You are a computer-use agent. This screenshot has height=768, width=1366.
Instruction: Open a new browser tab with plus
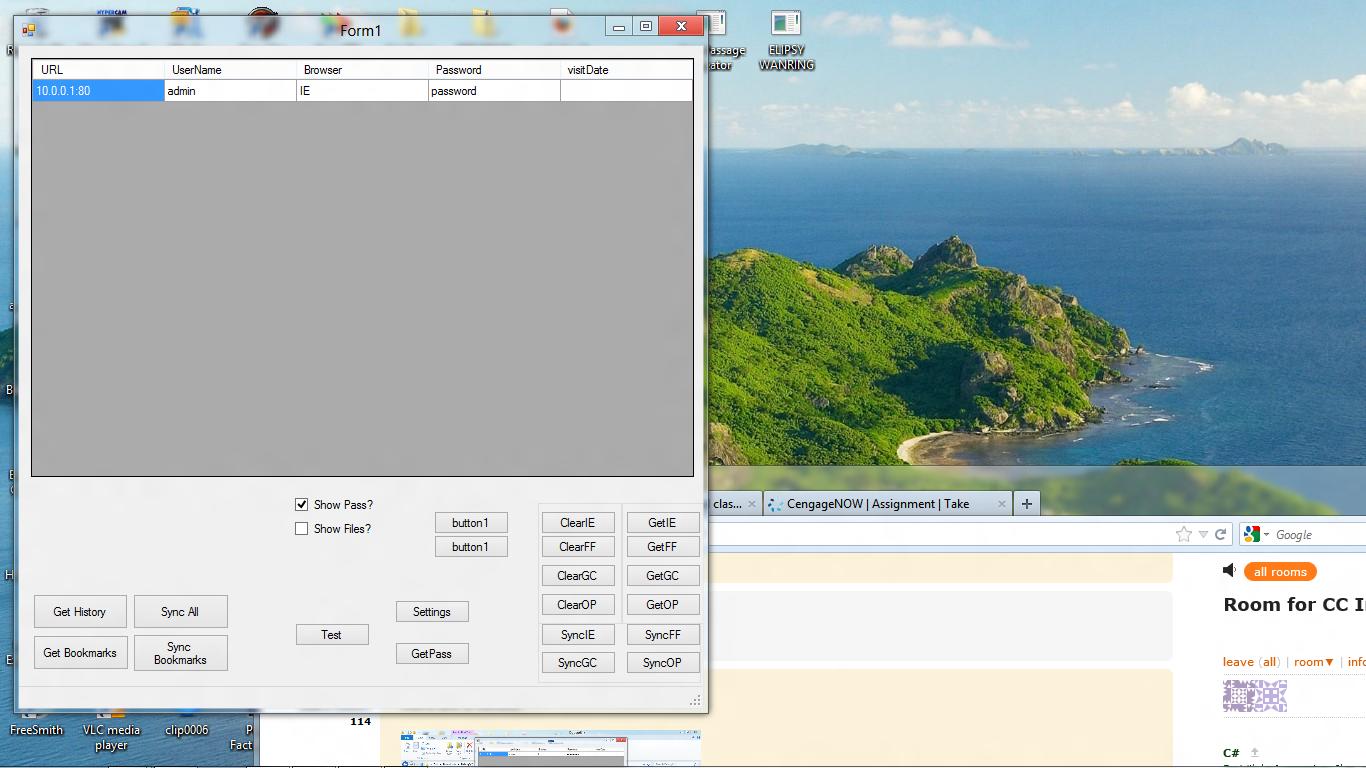(1026, 504)
